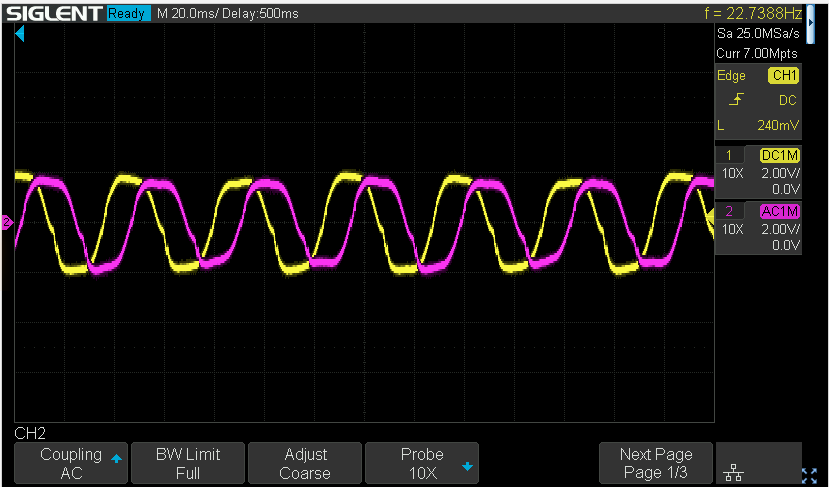Select the yellow channel 1 box
Viewport: 829px width, 487px height.
pyautogui.click(x=758, y=172)
